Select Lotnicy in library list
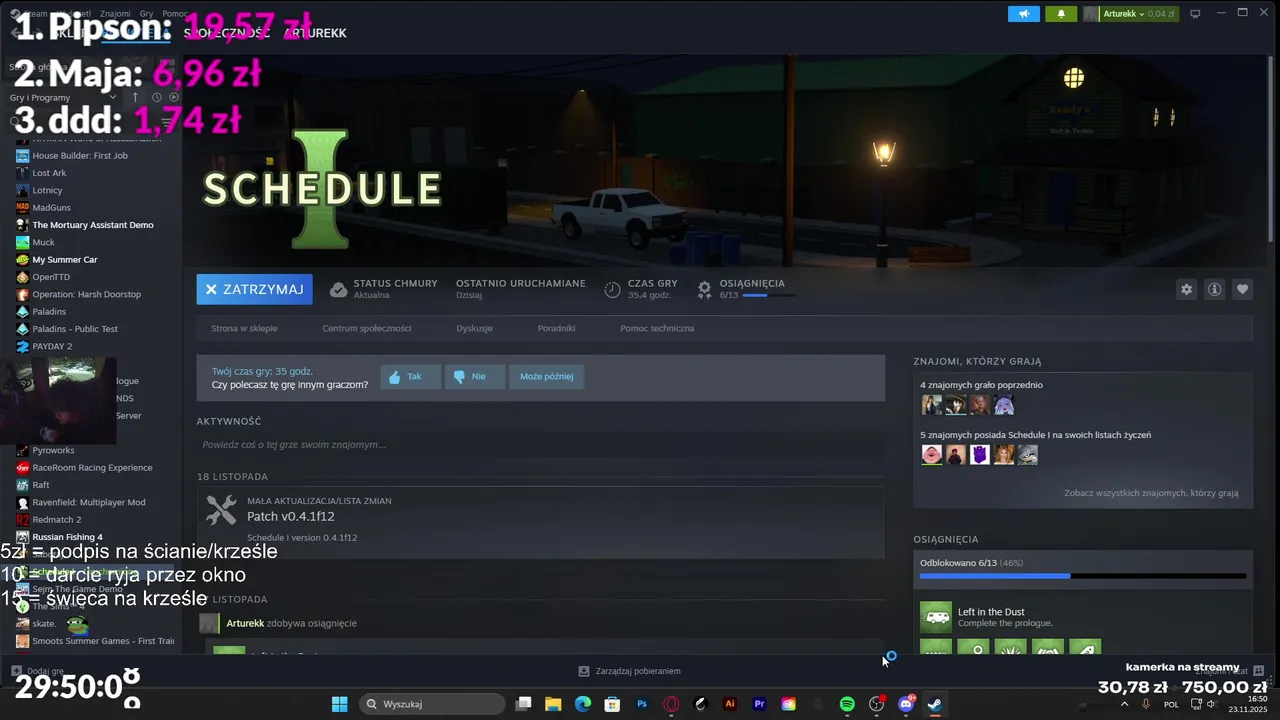 (x=47, y=190)
